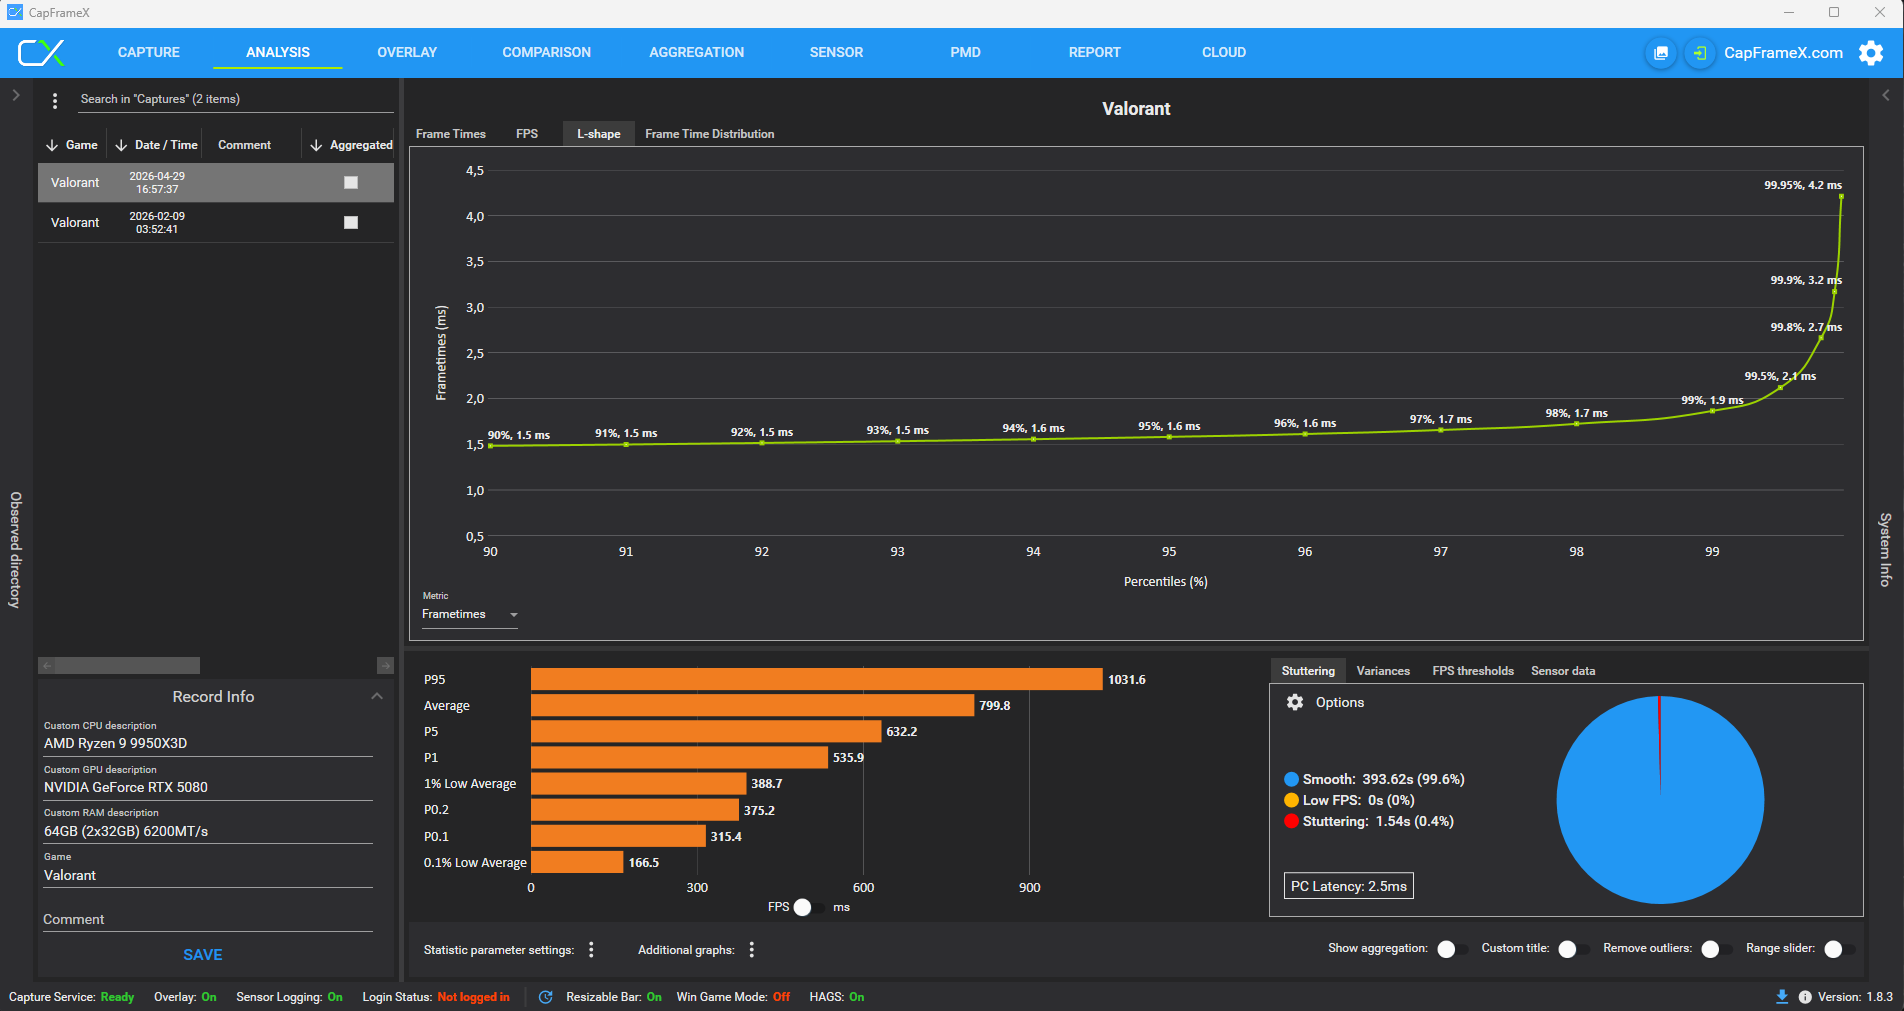Sort captures by Aggregated column arrow
This screenshot has height=1011, width=1904.
[x=316, y=145]
